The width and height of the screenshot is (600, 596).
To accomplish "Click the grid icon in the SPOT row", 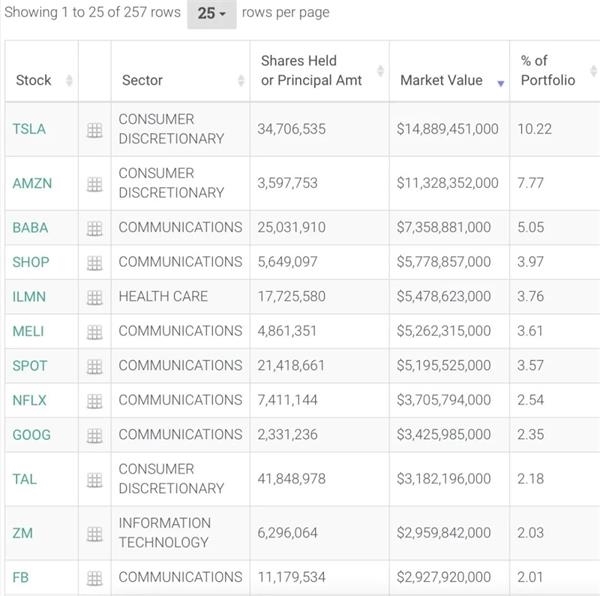I will click(x=95, y=366).
